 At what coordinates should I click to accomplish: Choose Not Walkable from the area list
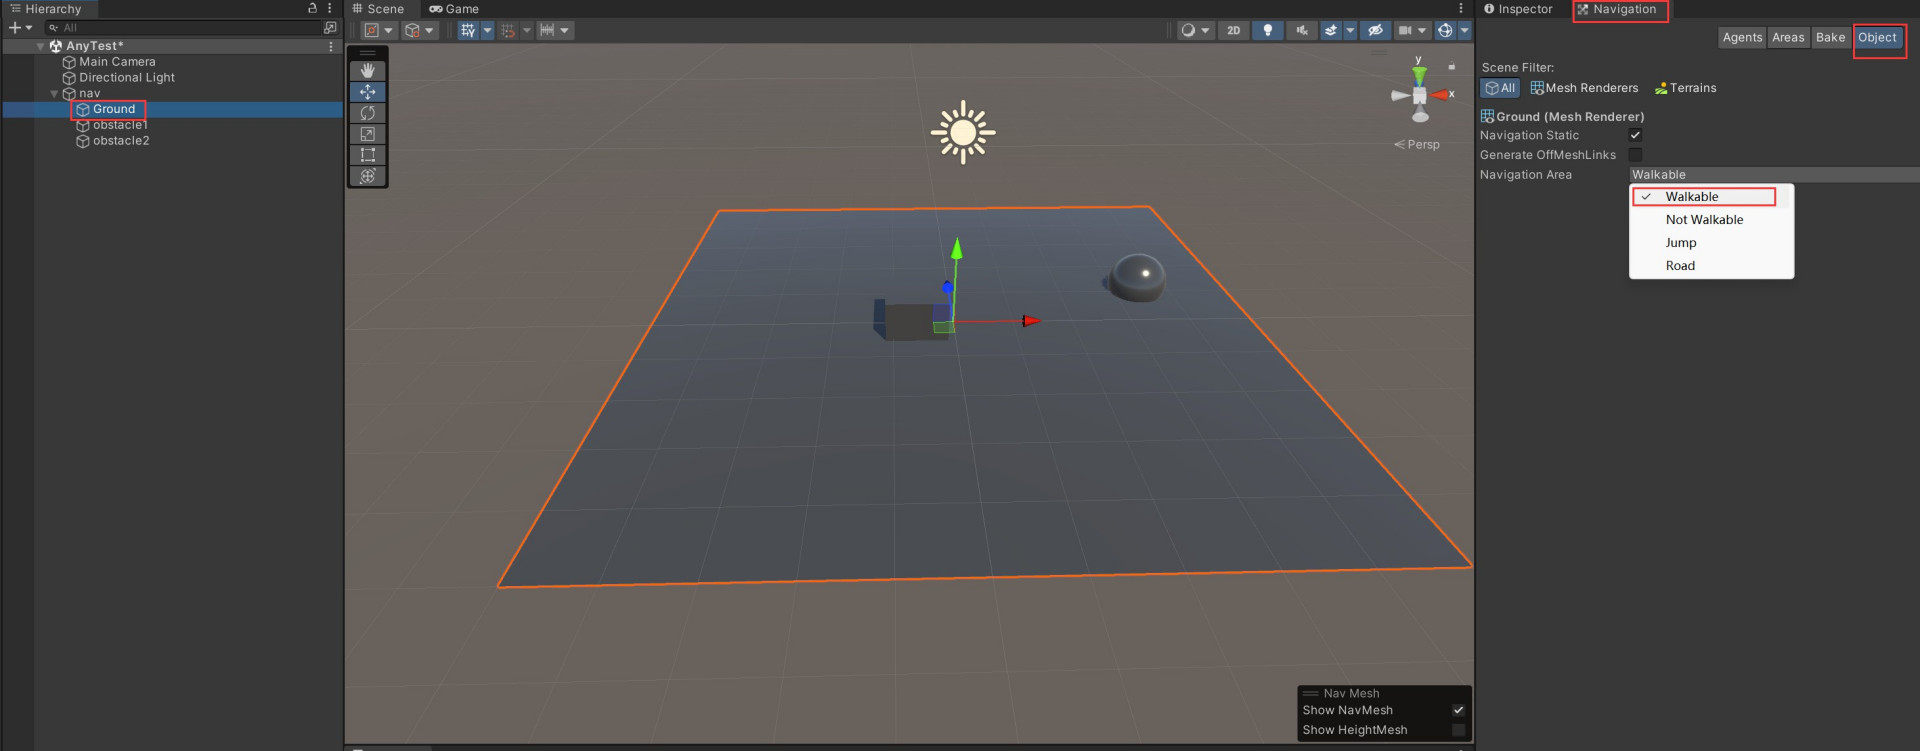[x=1704, y=220]
